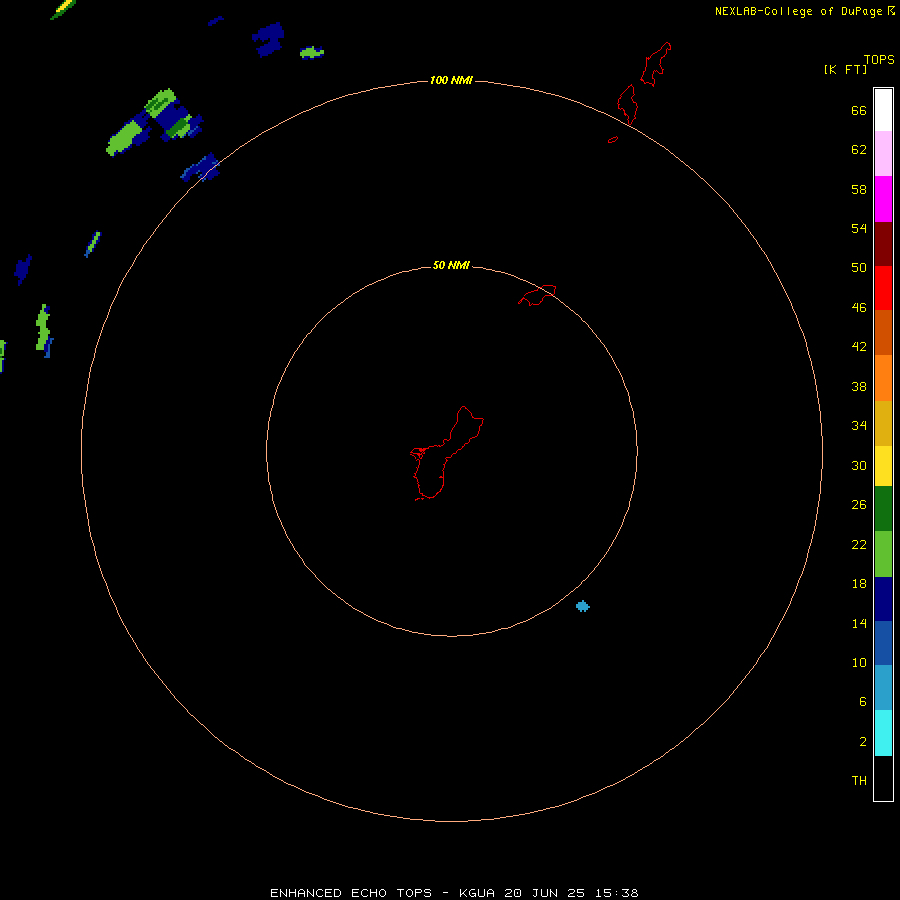Viewport: 900px width, 900px height.
Task: Click the "50 NMI" range ring label
Action: pos(451,265)
